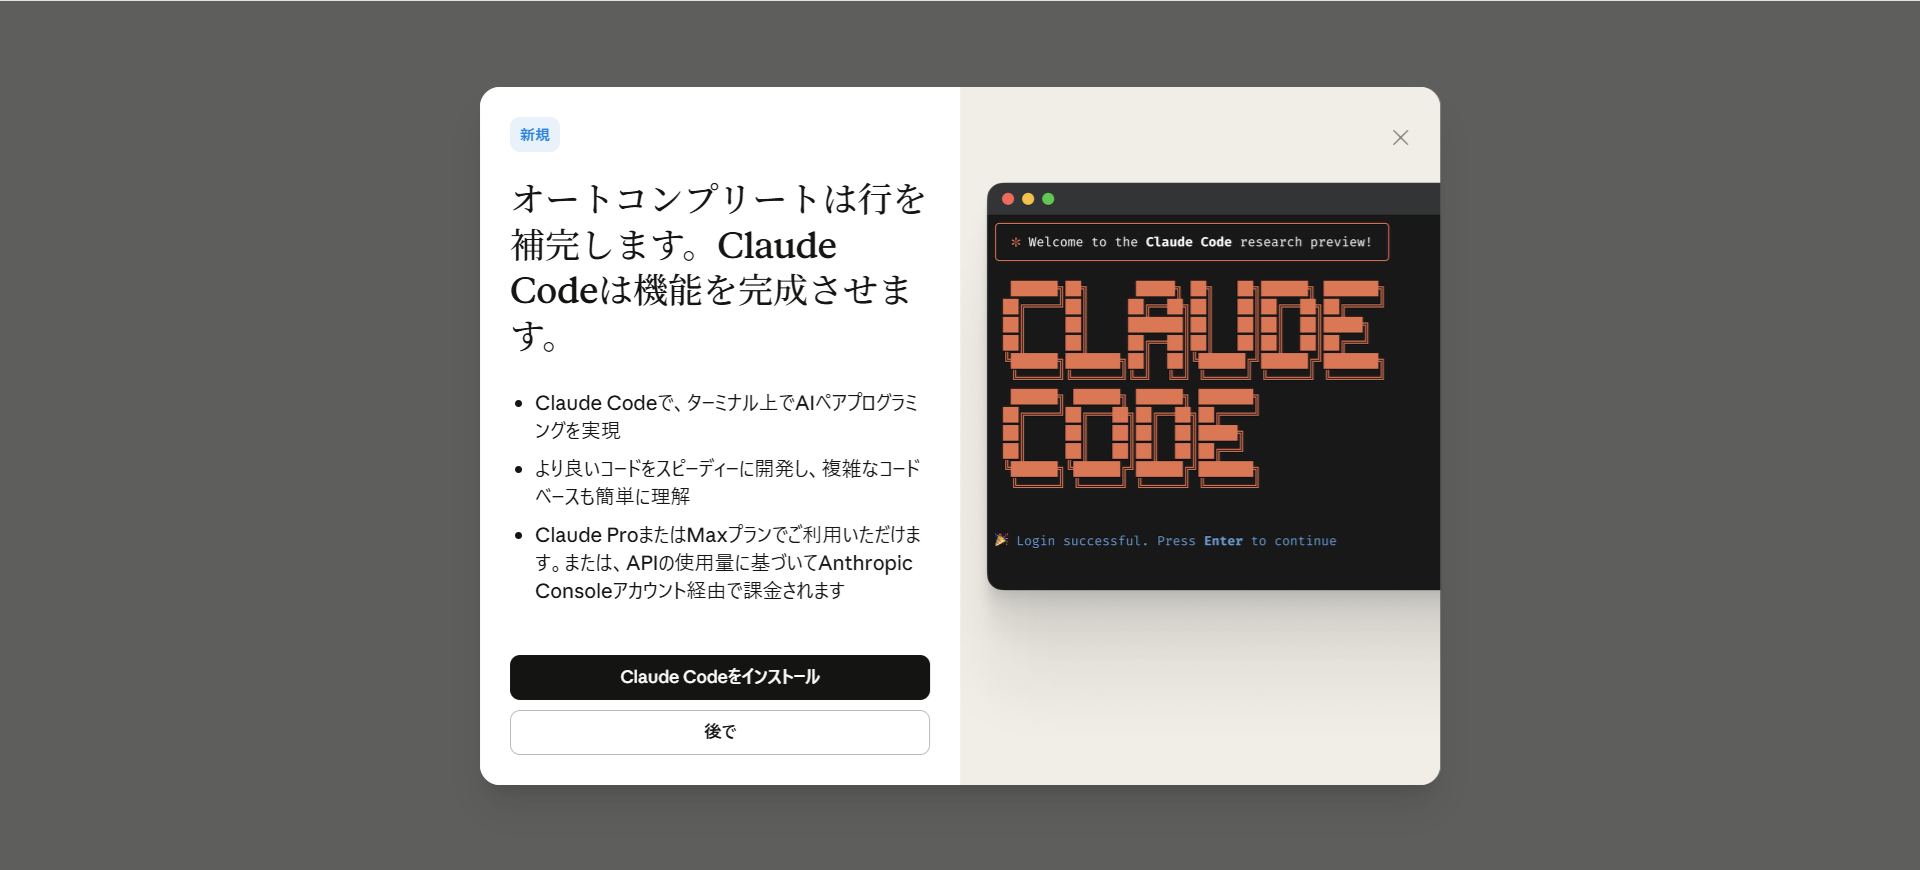The image size is (1920, 870).
Task: Click the orange CODE block-letter art
Action: point(1130,437)
